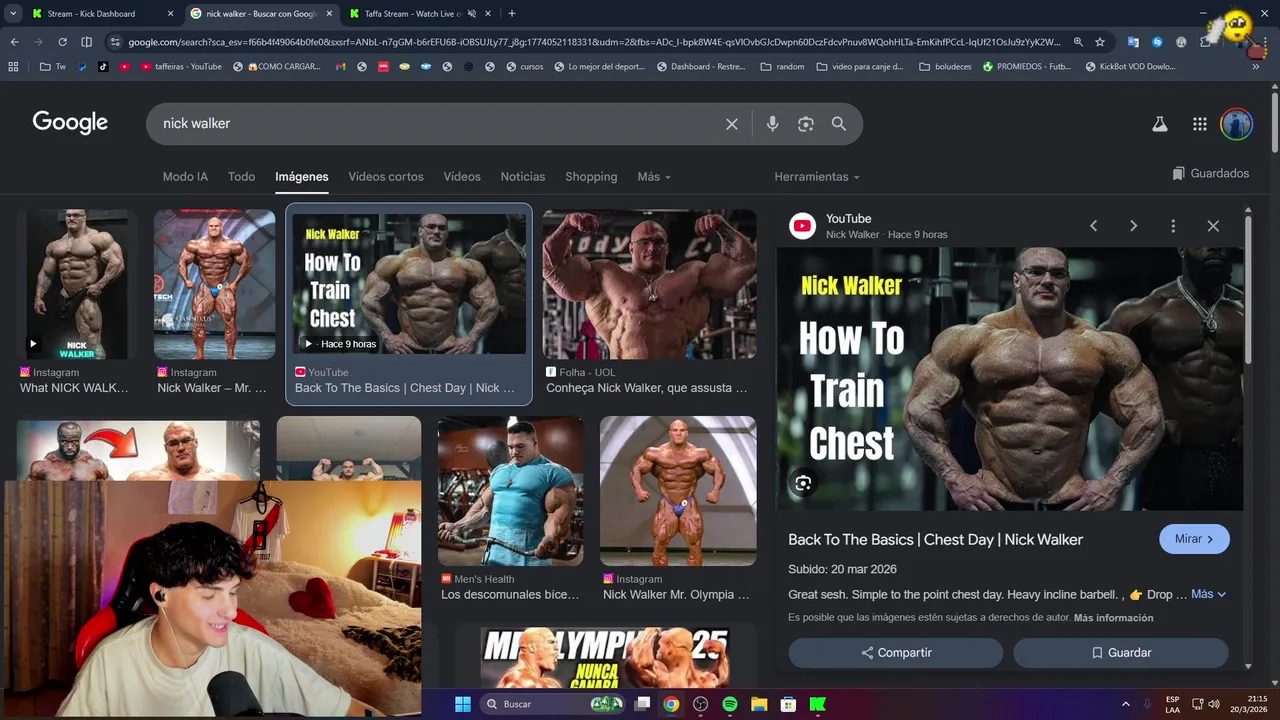Screen dimensions: 1280x720
Task: Show hidden system tray icons
Action: point(1126,704)
